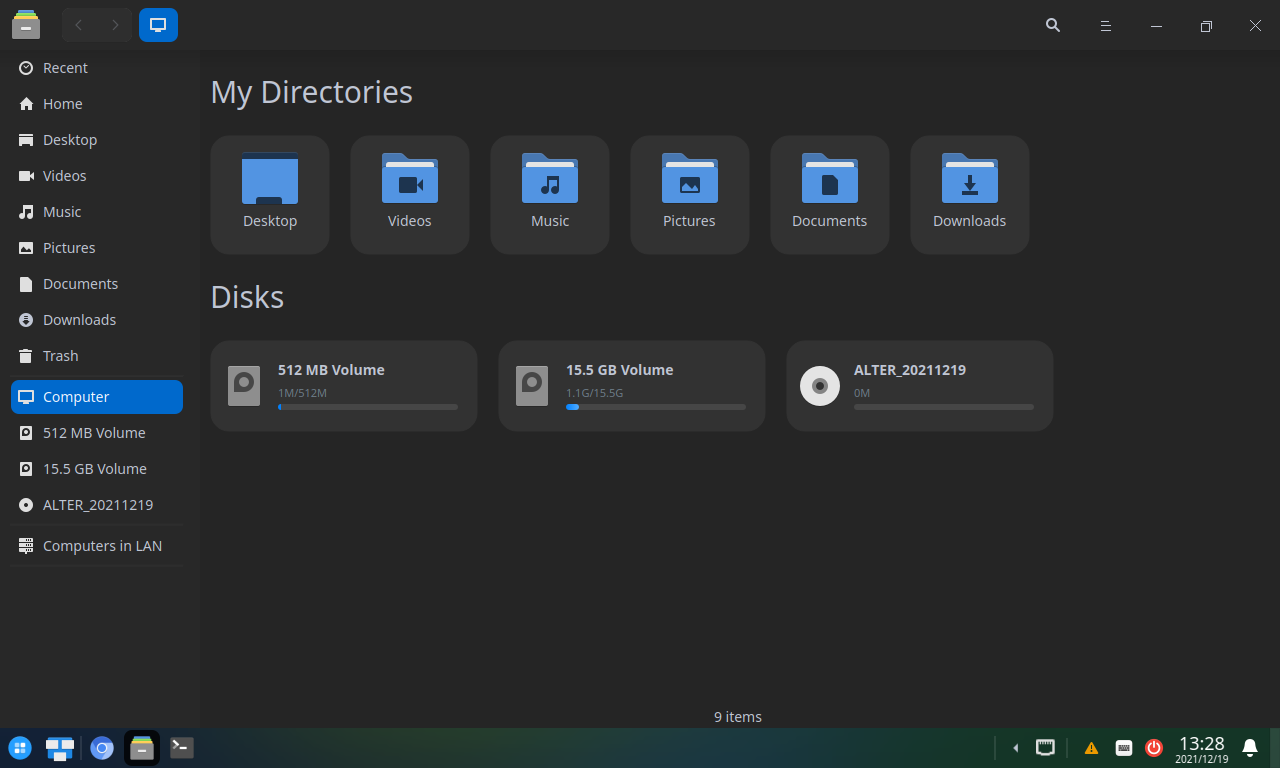The image size is (1280, 768).
Task: Click the red power button in tray
Action: pos(1154,747)
